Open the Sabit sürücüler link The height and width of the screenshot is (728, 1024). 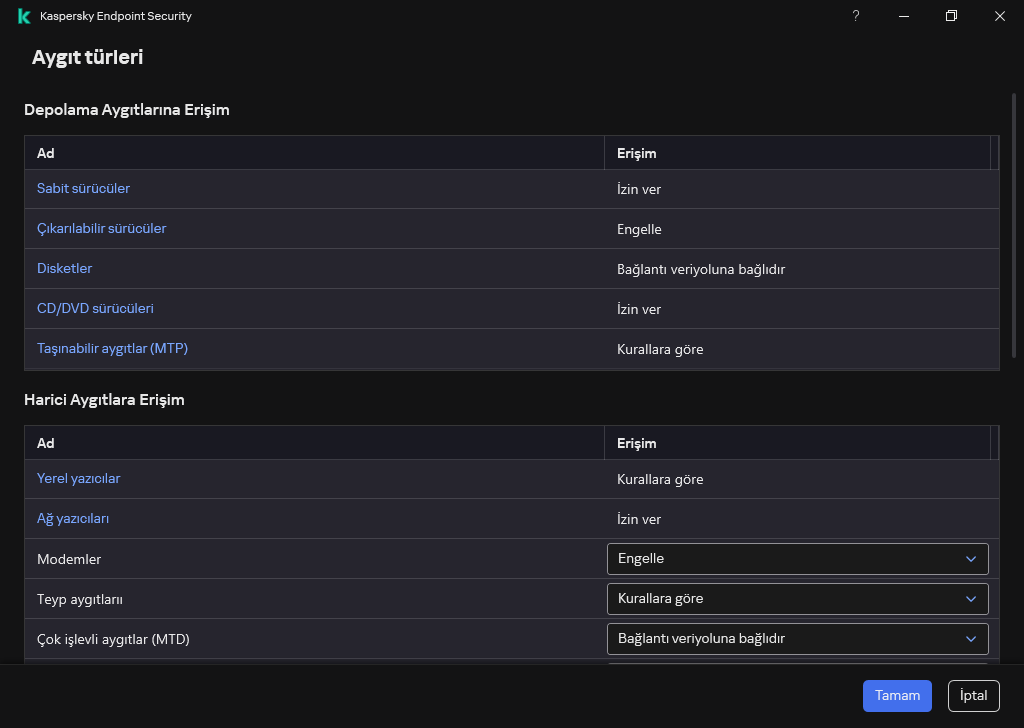(x=83, y=189)
